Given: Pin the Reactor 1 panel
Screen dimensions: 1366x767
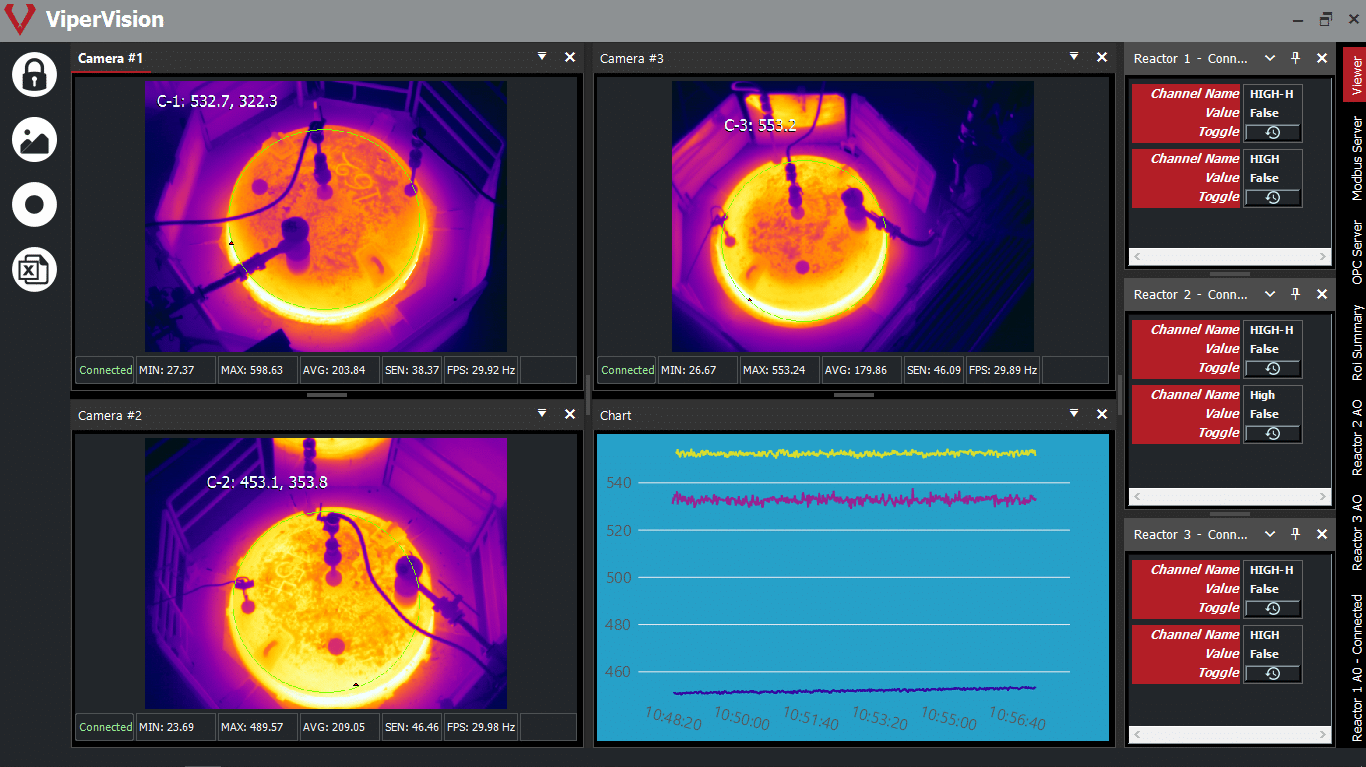Looking at the screenshot, I should pyautogui.click(x=1295, y=58).
